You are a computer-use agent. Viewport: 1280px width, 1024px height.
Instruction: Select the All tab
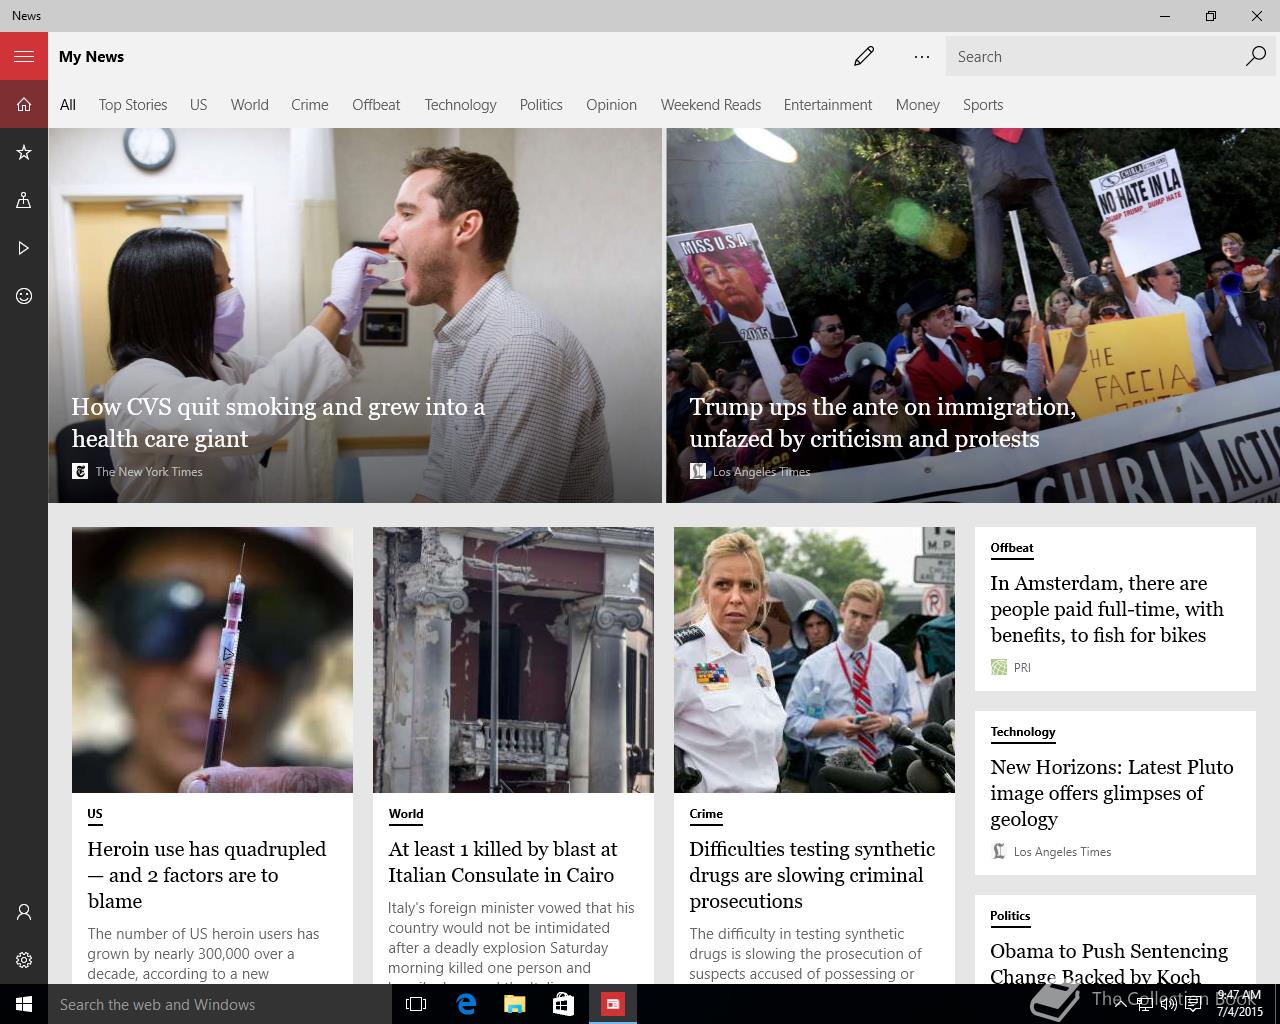coord(67,104)
